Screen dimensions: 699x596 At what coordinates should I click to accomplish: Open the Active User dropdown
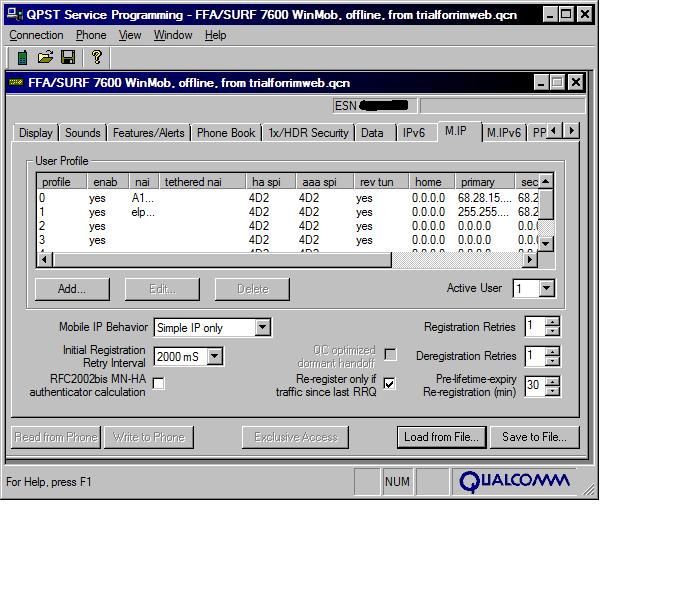tap(546, 288)
